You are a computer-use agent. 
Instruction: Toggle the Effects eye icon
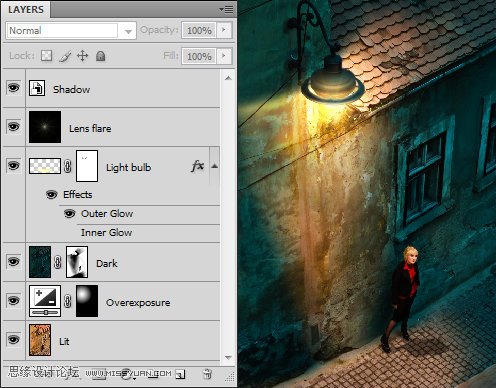52,194
